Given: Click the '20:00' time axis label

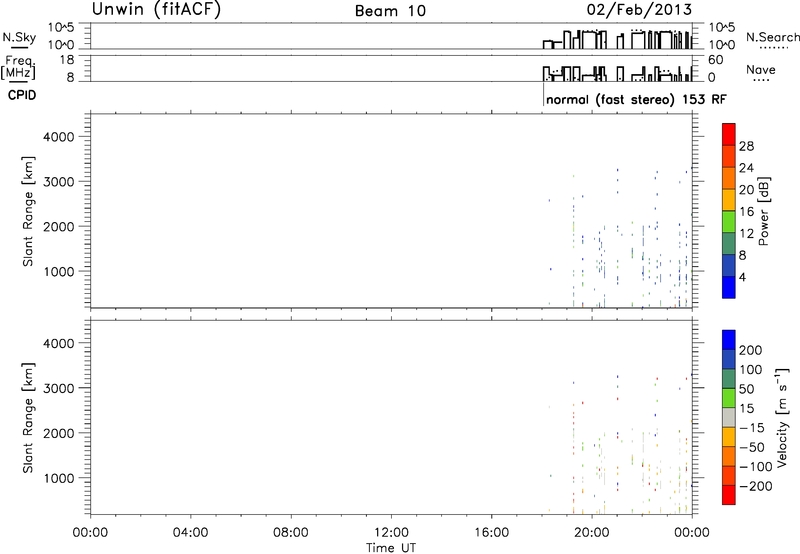Looking at the screenshot, I should pos(592,533).
